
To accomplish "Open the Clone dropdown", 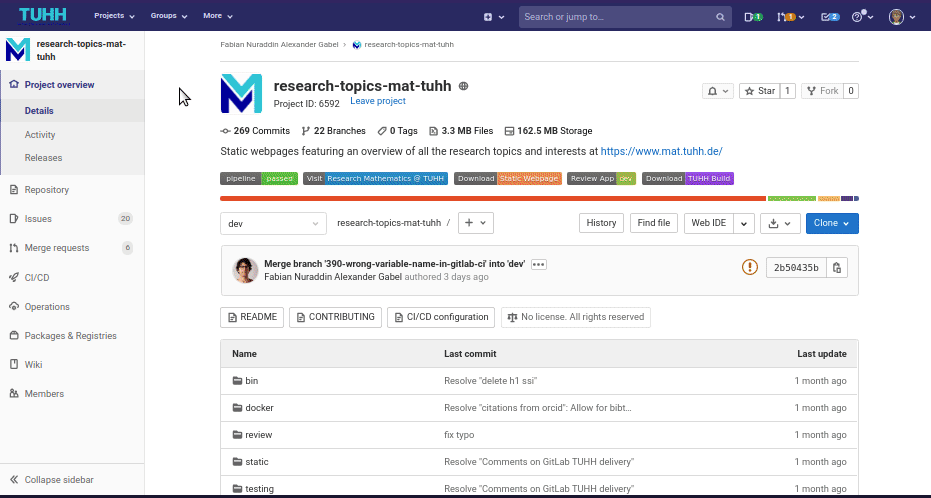I will pyautogui.click(x=832, y=223).
